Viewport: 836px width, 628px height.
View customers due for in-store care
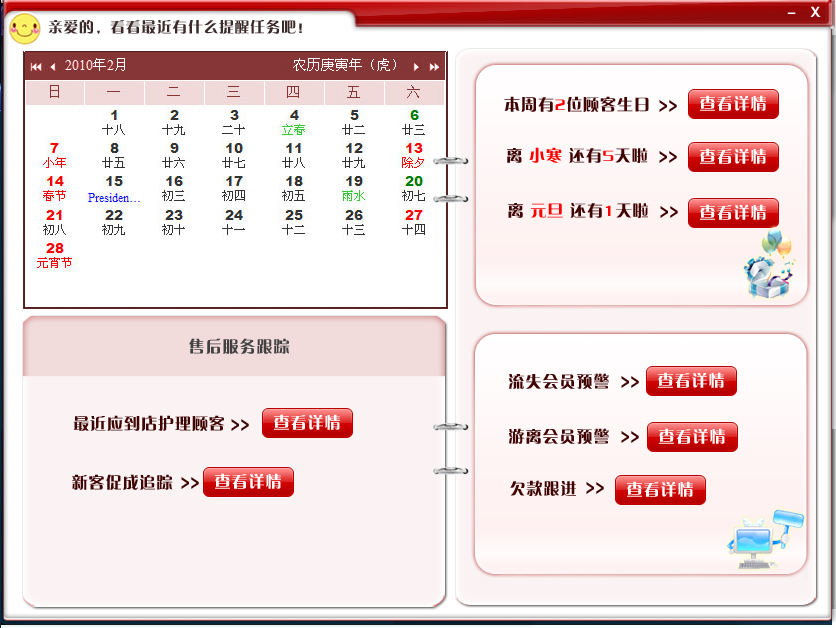click(x=307, y=424)
